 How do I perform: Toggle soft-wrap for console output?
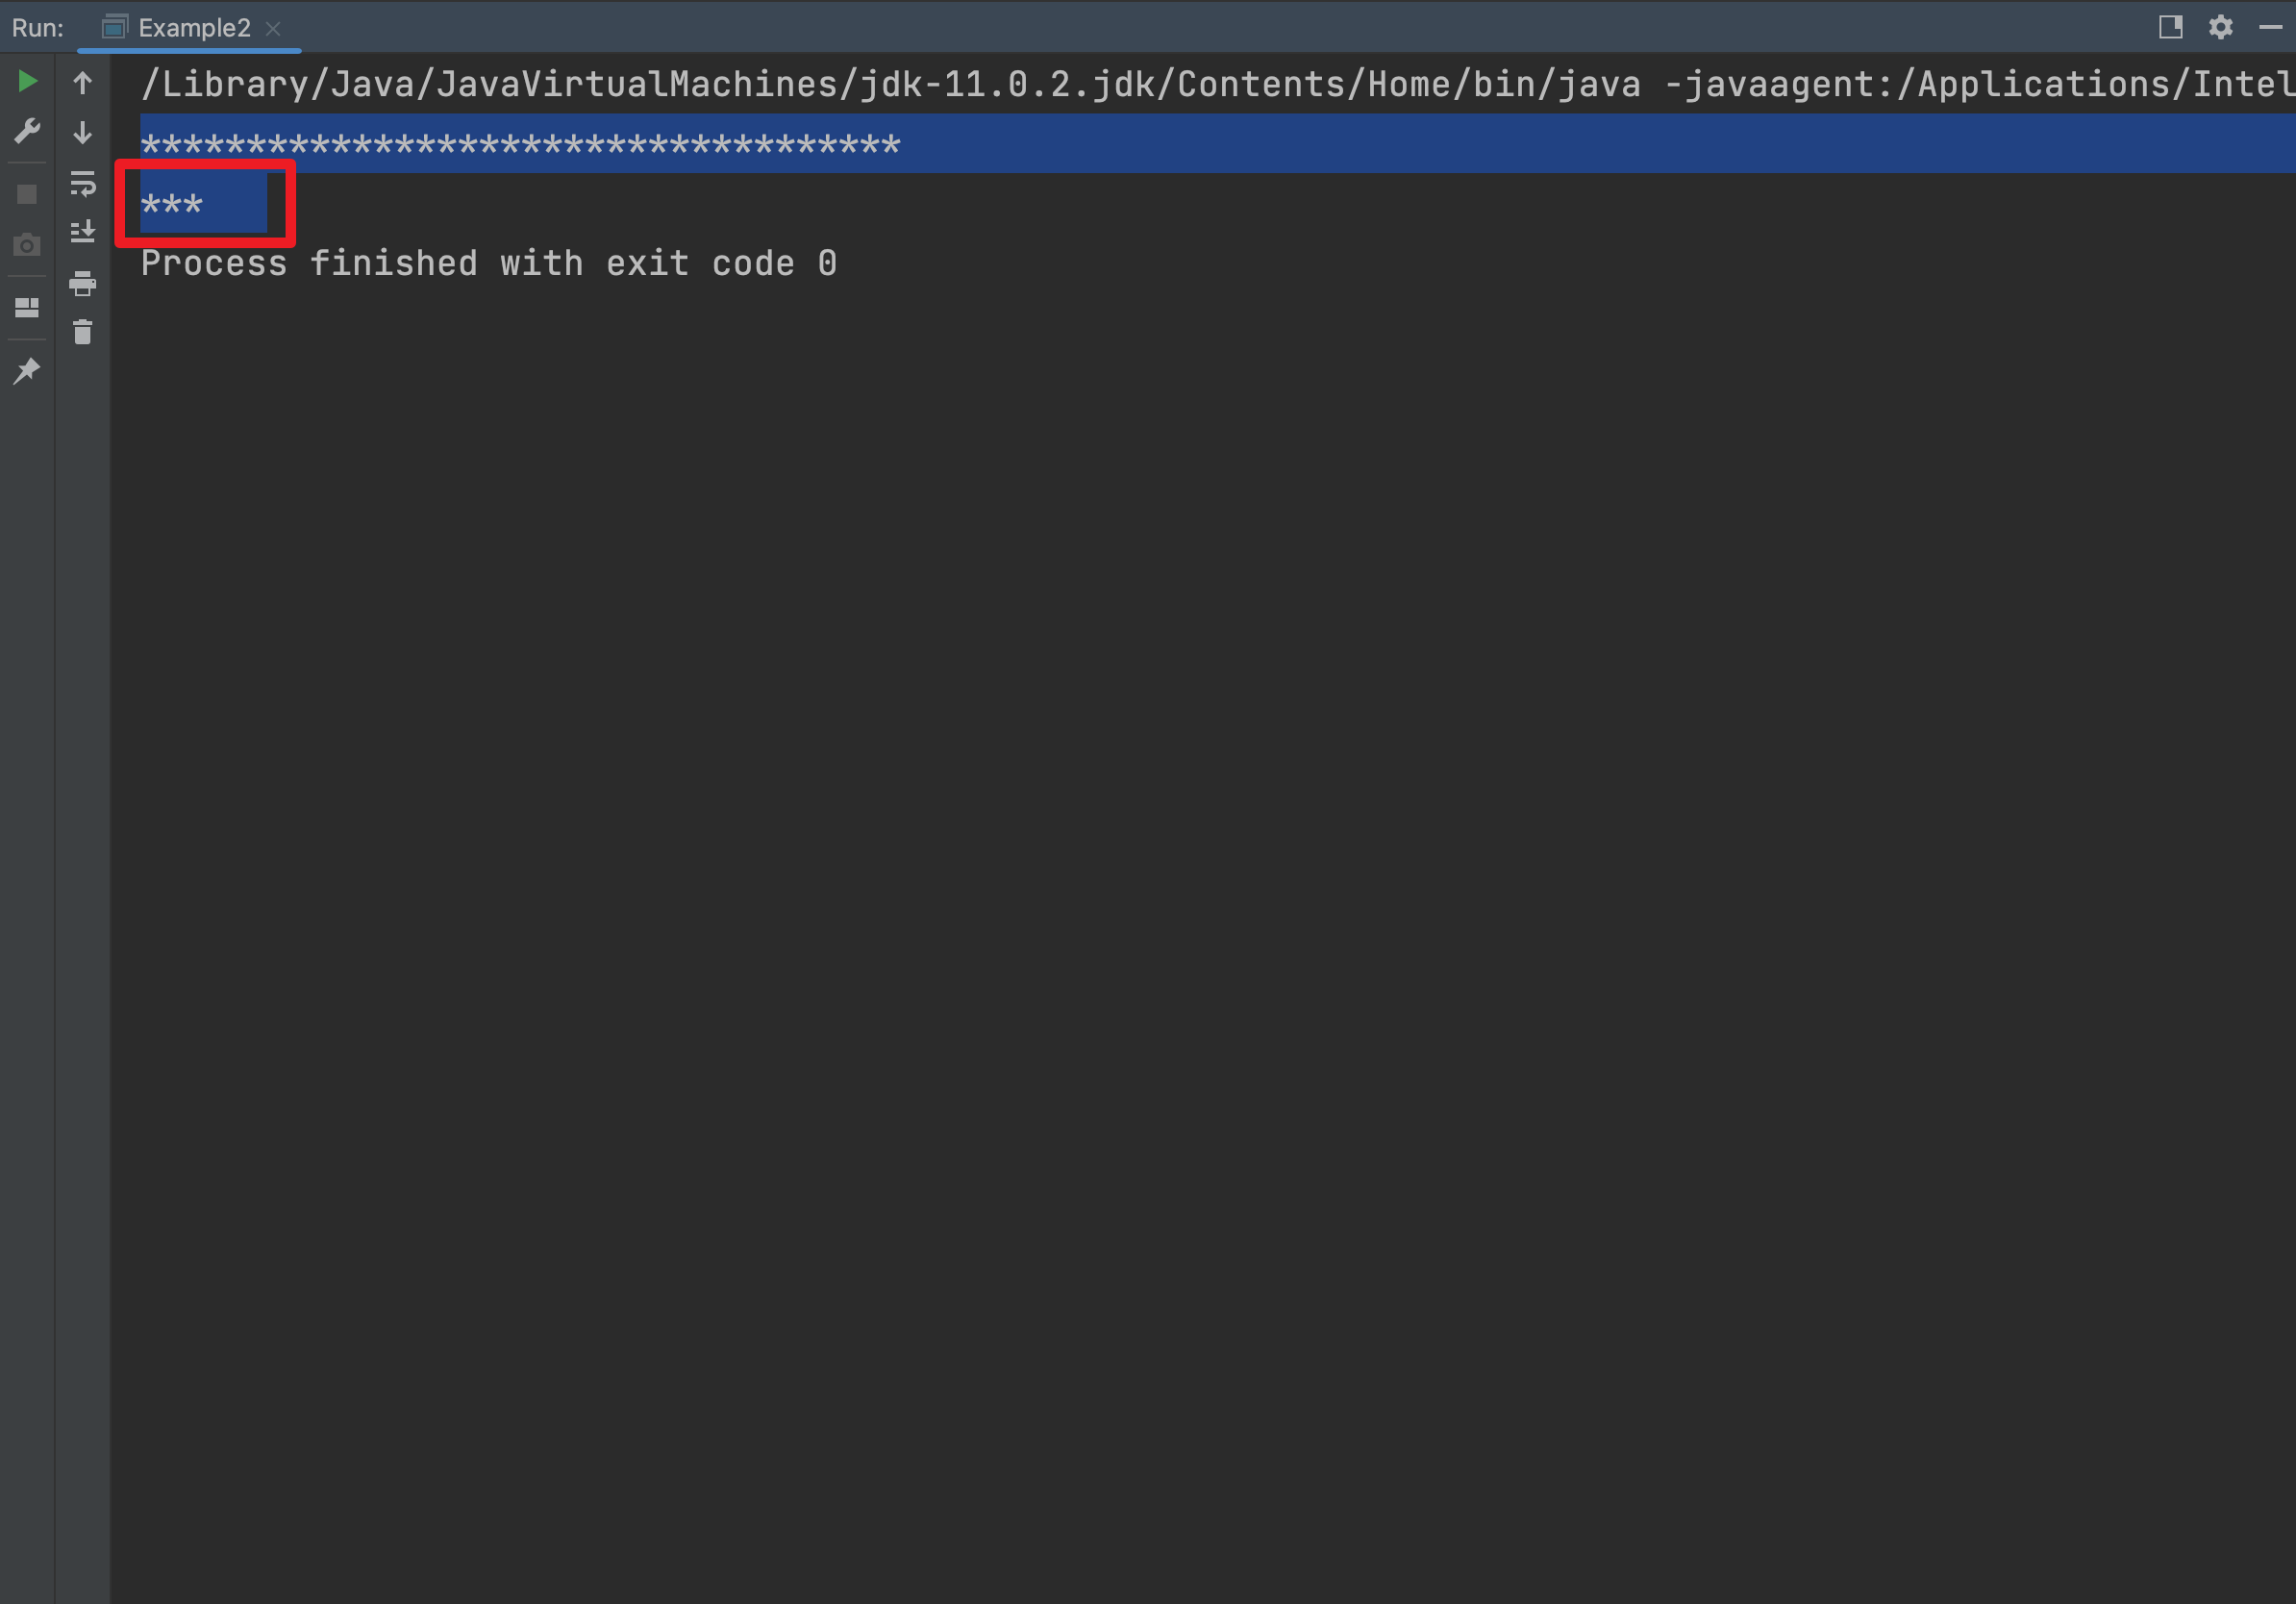tap(83, 183)
